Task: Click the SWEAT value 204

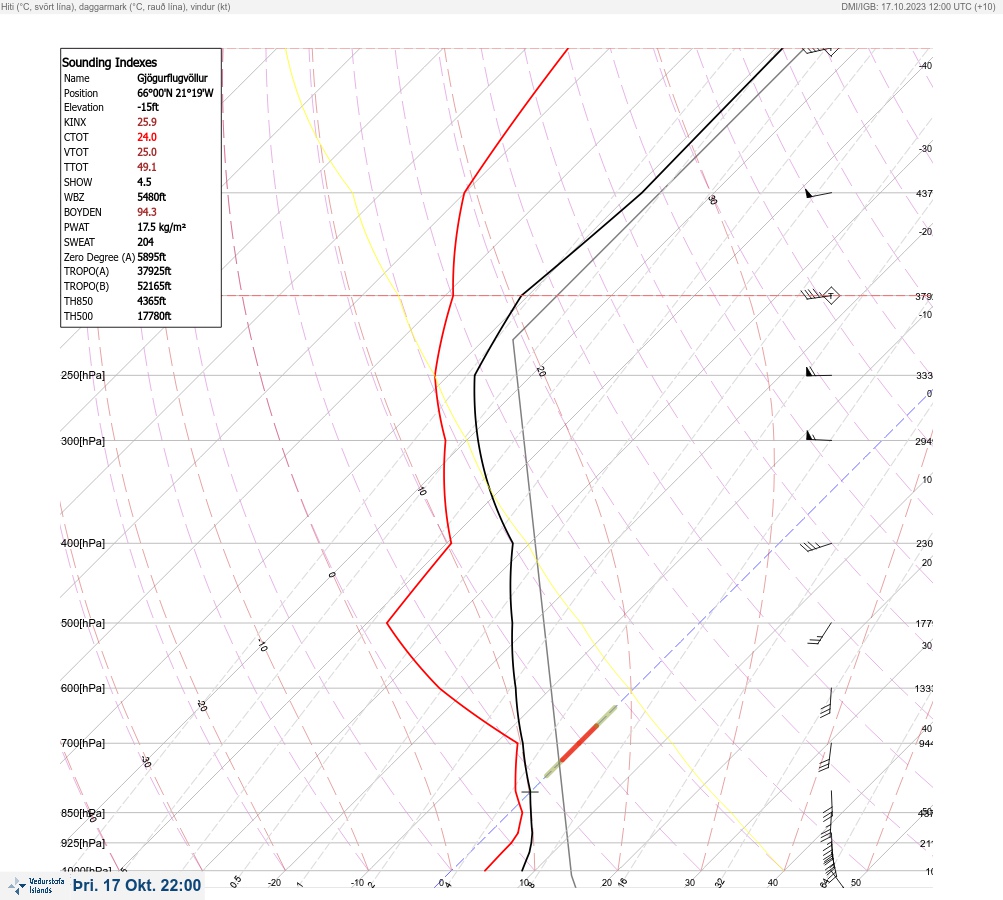Action: click(x=145, y=242)
